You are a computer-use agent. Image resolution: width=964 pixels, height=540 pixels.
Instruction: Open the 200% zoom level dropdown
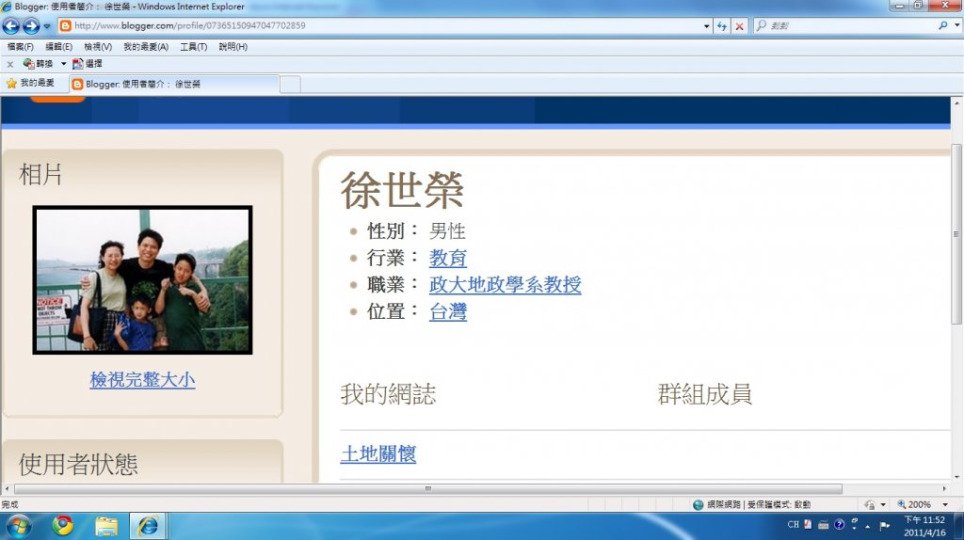tap(946, 505)
